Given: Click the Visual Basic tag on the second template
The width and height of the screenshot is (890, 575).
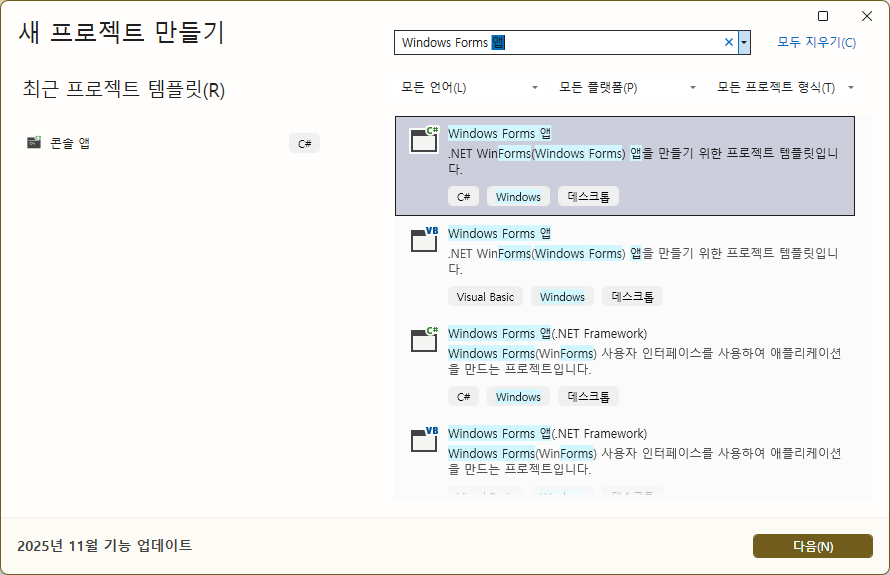Looking at the screenshot, I should point(485,296).
